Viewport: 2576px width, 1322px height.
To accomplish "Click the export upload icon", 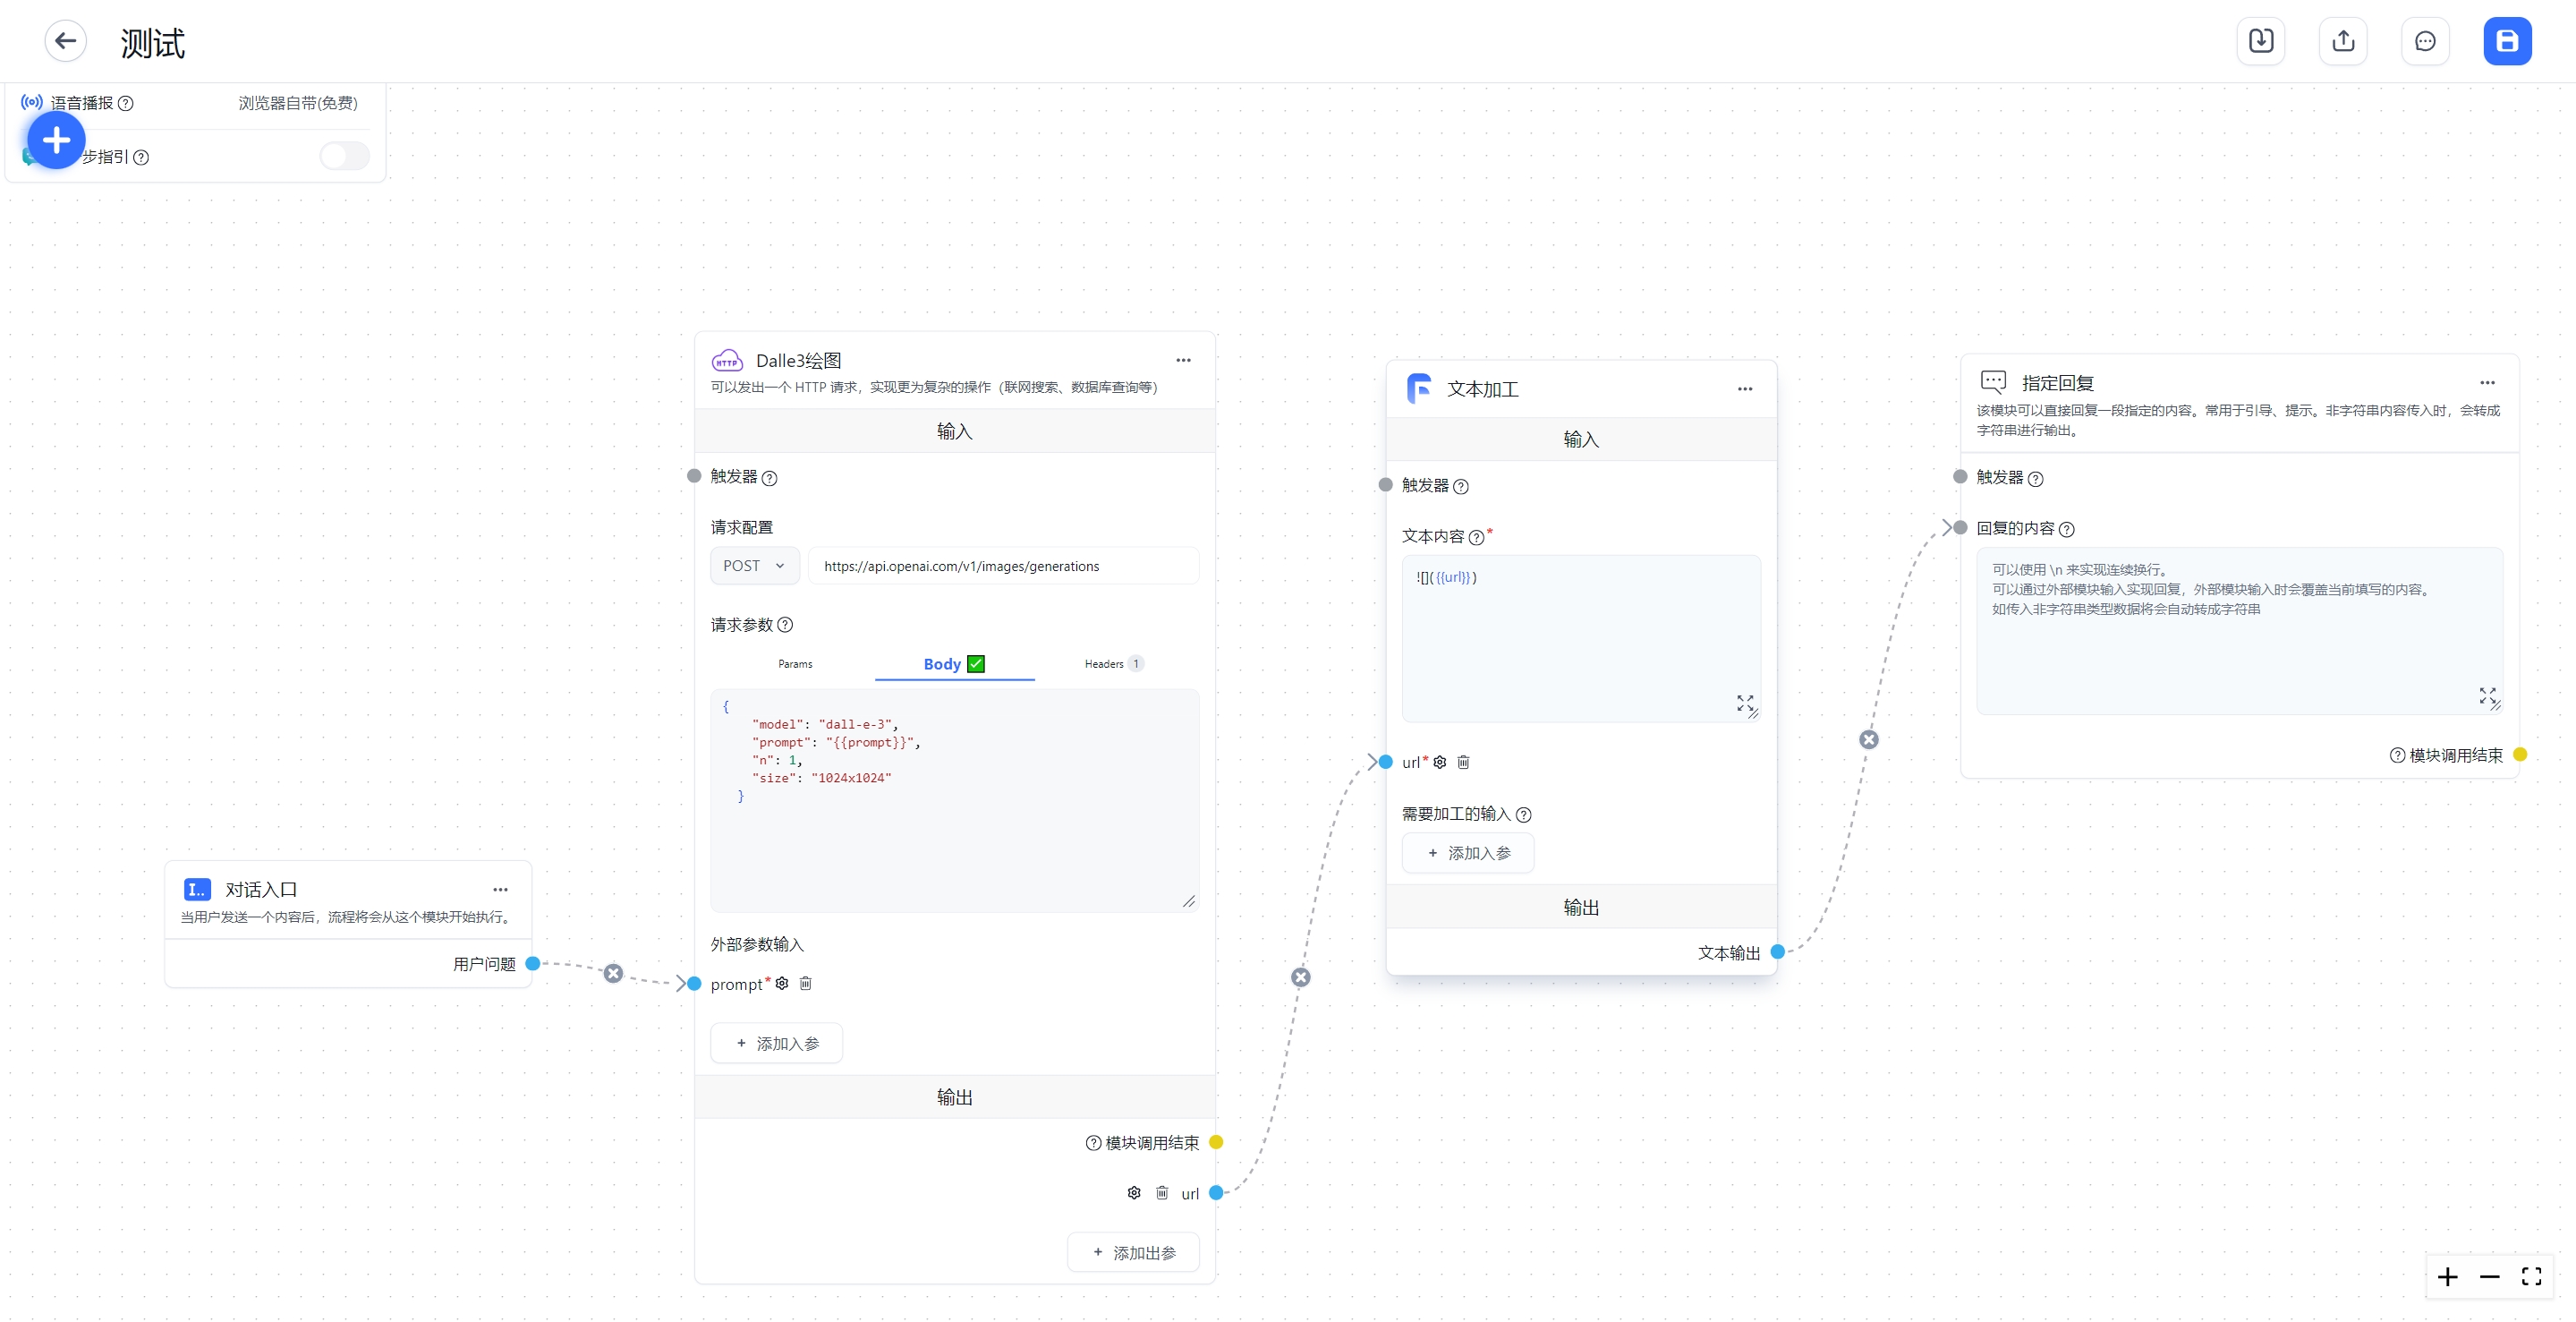I will point(2342,41).
